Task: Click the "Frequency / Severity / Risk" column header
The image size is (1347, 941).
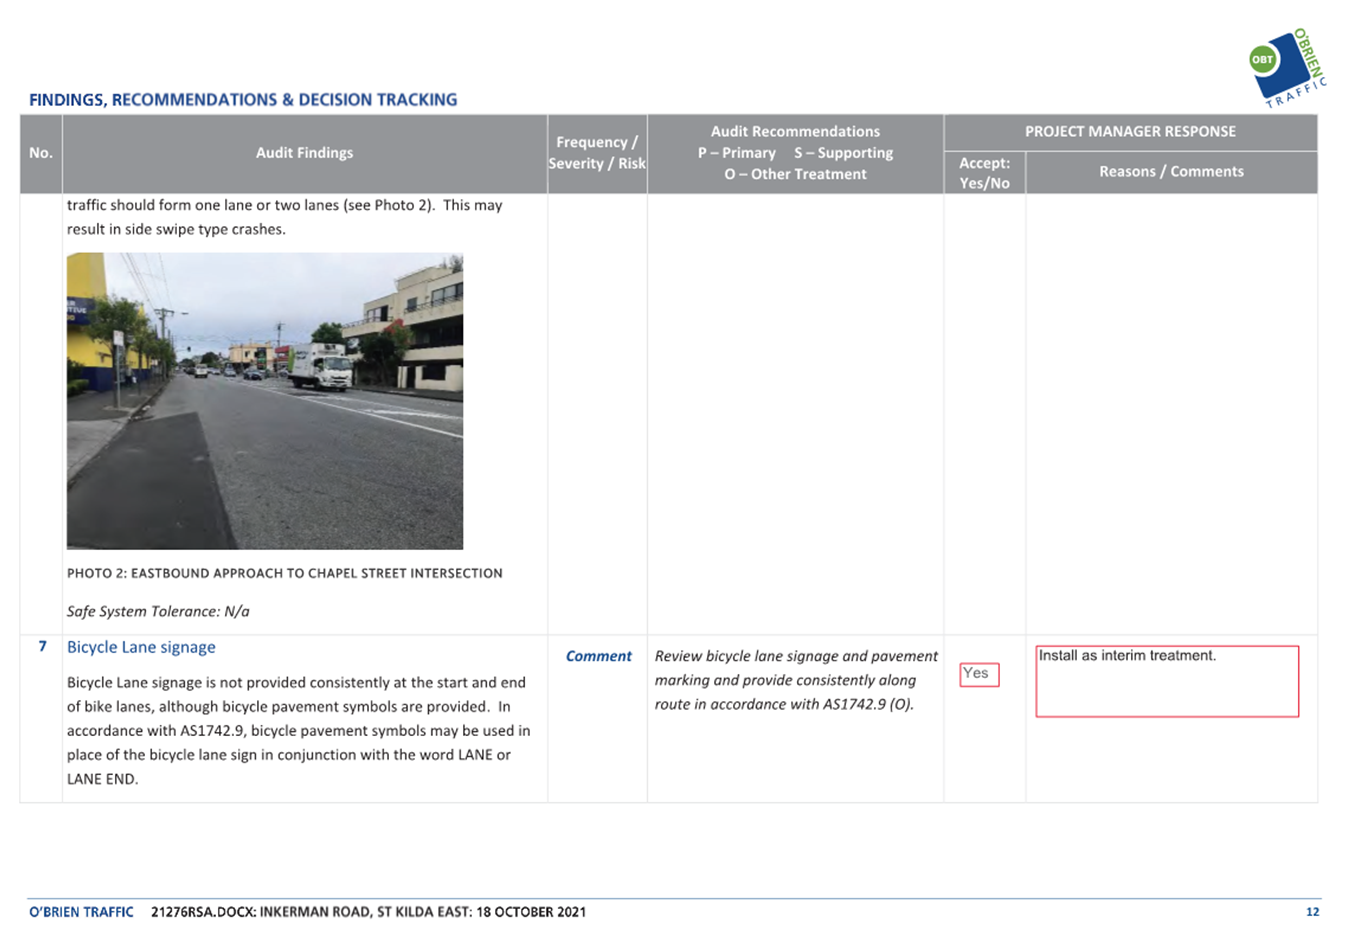Action: tap(597, 153)
